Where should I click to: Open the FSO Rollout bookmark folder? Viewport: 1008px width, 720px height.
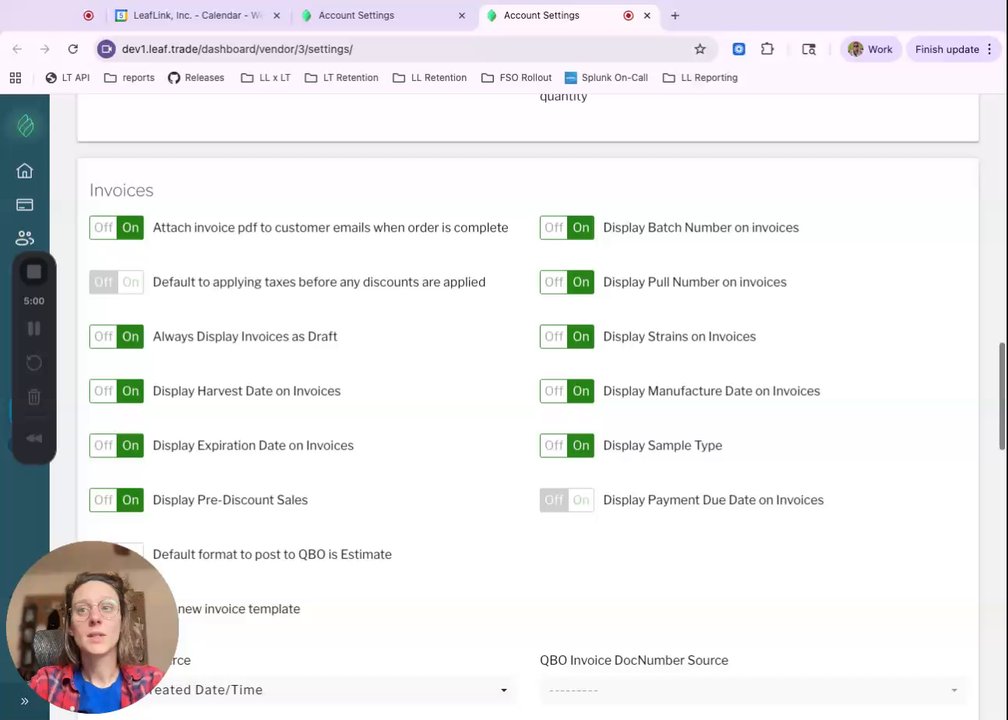pyautogui.click(x=517, y=78)
